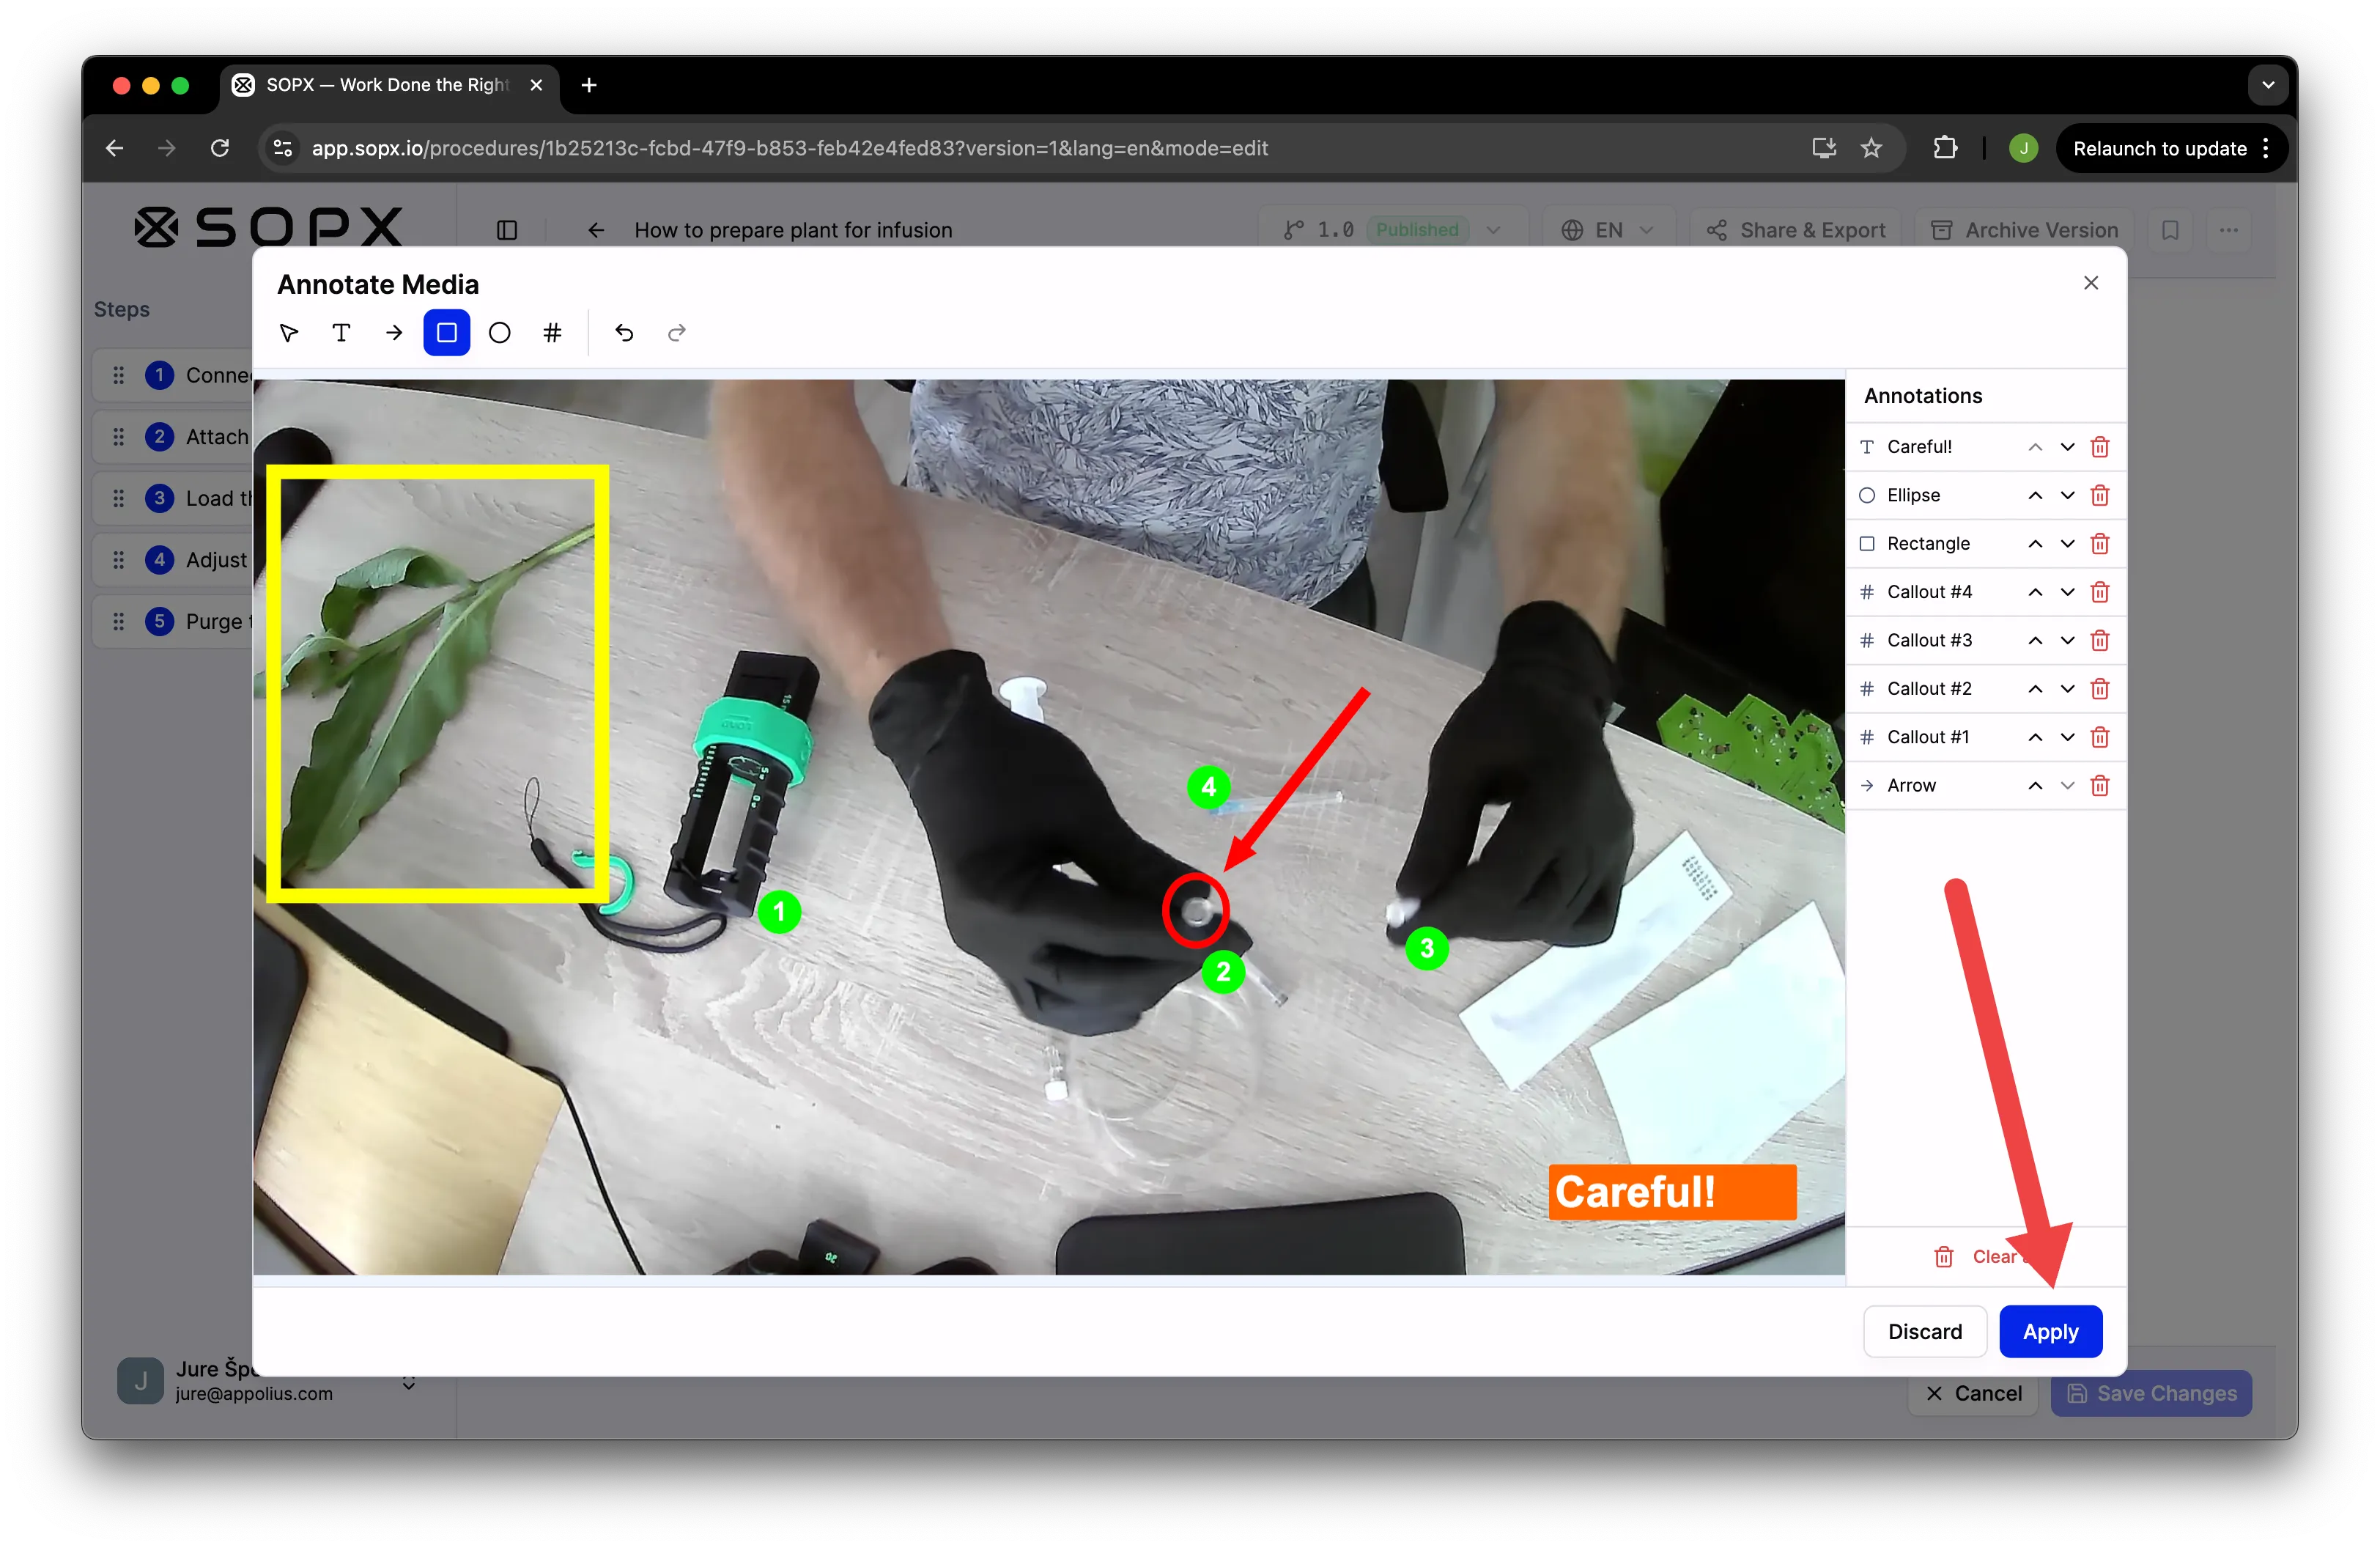Move Arrow annotation up
2380x1548 pixels.
tap(2035, 786)
